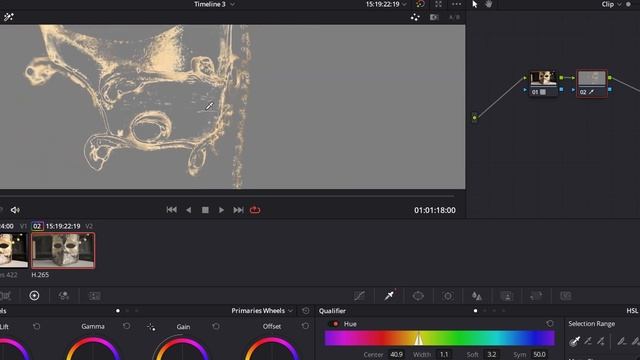
Task: Toggle the loop playback button
Action: [x=255, y=210]
